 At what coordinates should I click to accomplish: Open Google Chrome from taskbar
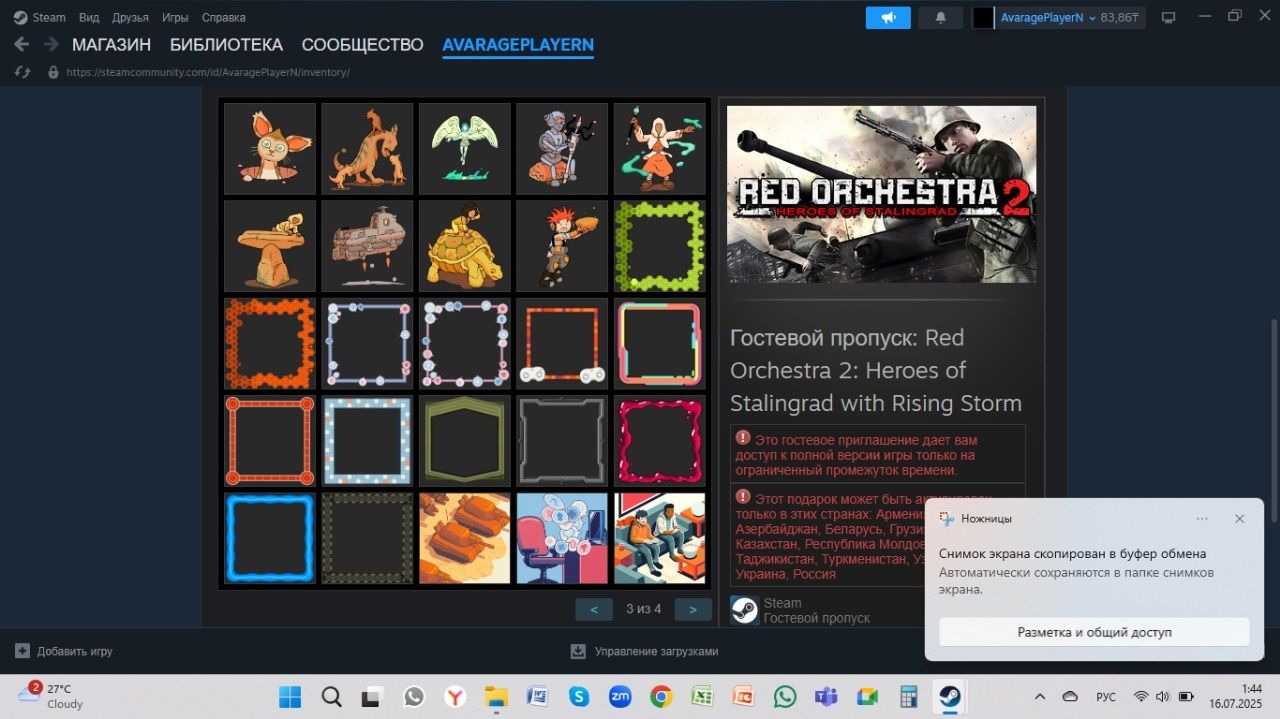(x=661, y=696)
